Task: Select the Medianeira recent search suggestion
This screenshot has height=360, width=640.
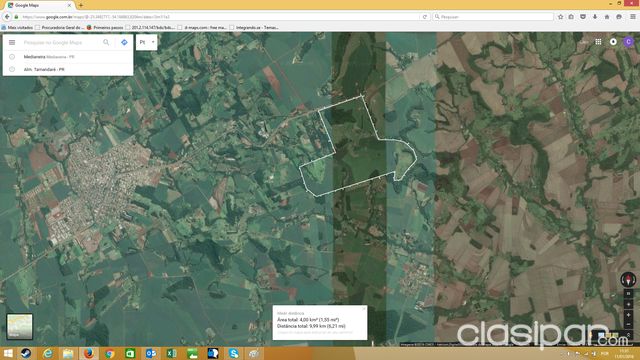Action: (68, 57)
